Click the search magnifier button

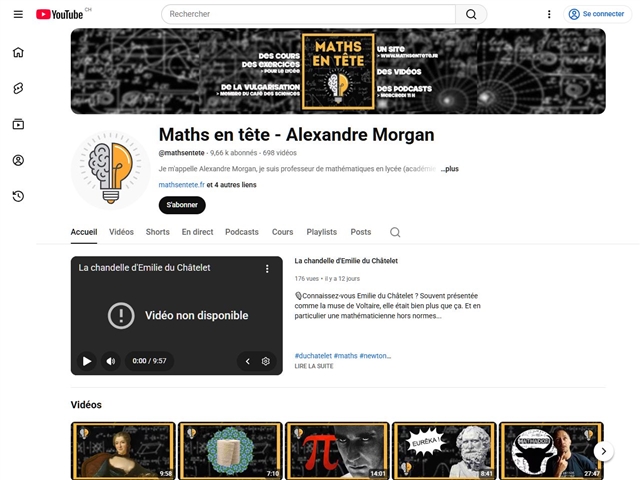[x=471, y=14]
